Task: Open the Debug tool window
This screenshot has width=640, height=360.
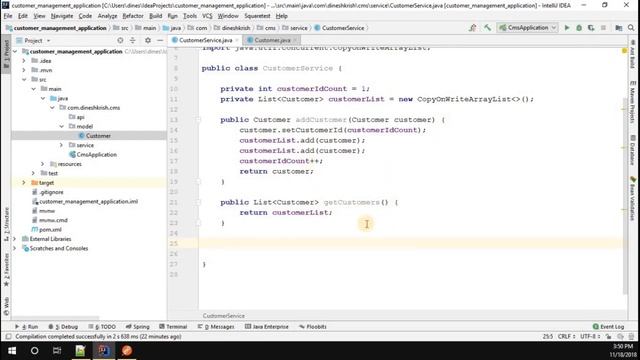Action: tap(63, 327)
